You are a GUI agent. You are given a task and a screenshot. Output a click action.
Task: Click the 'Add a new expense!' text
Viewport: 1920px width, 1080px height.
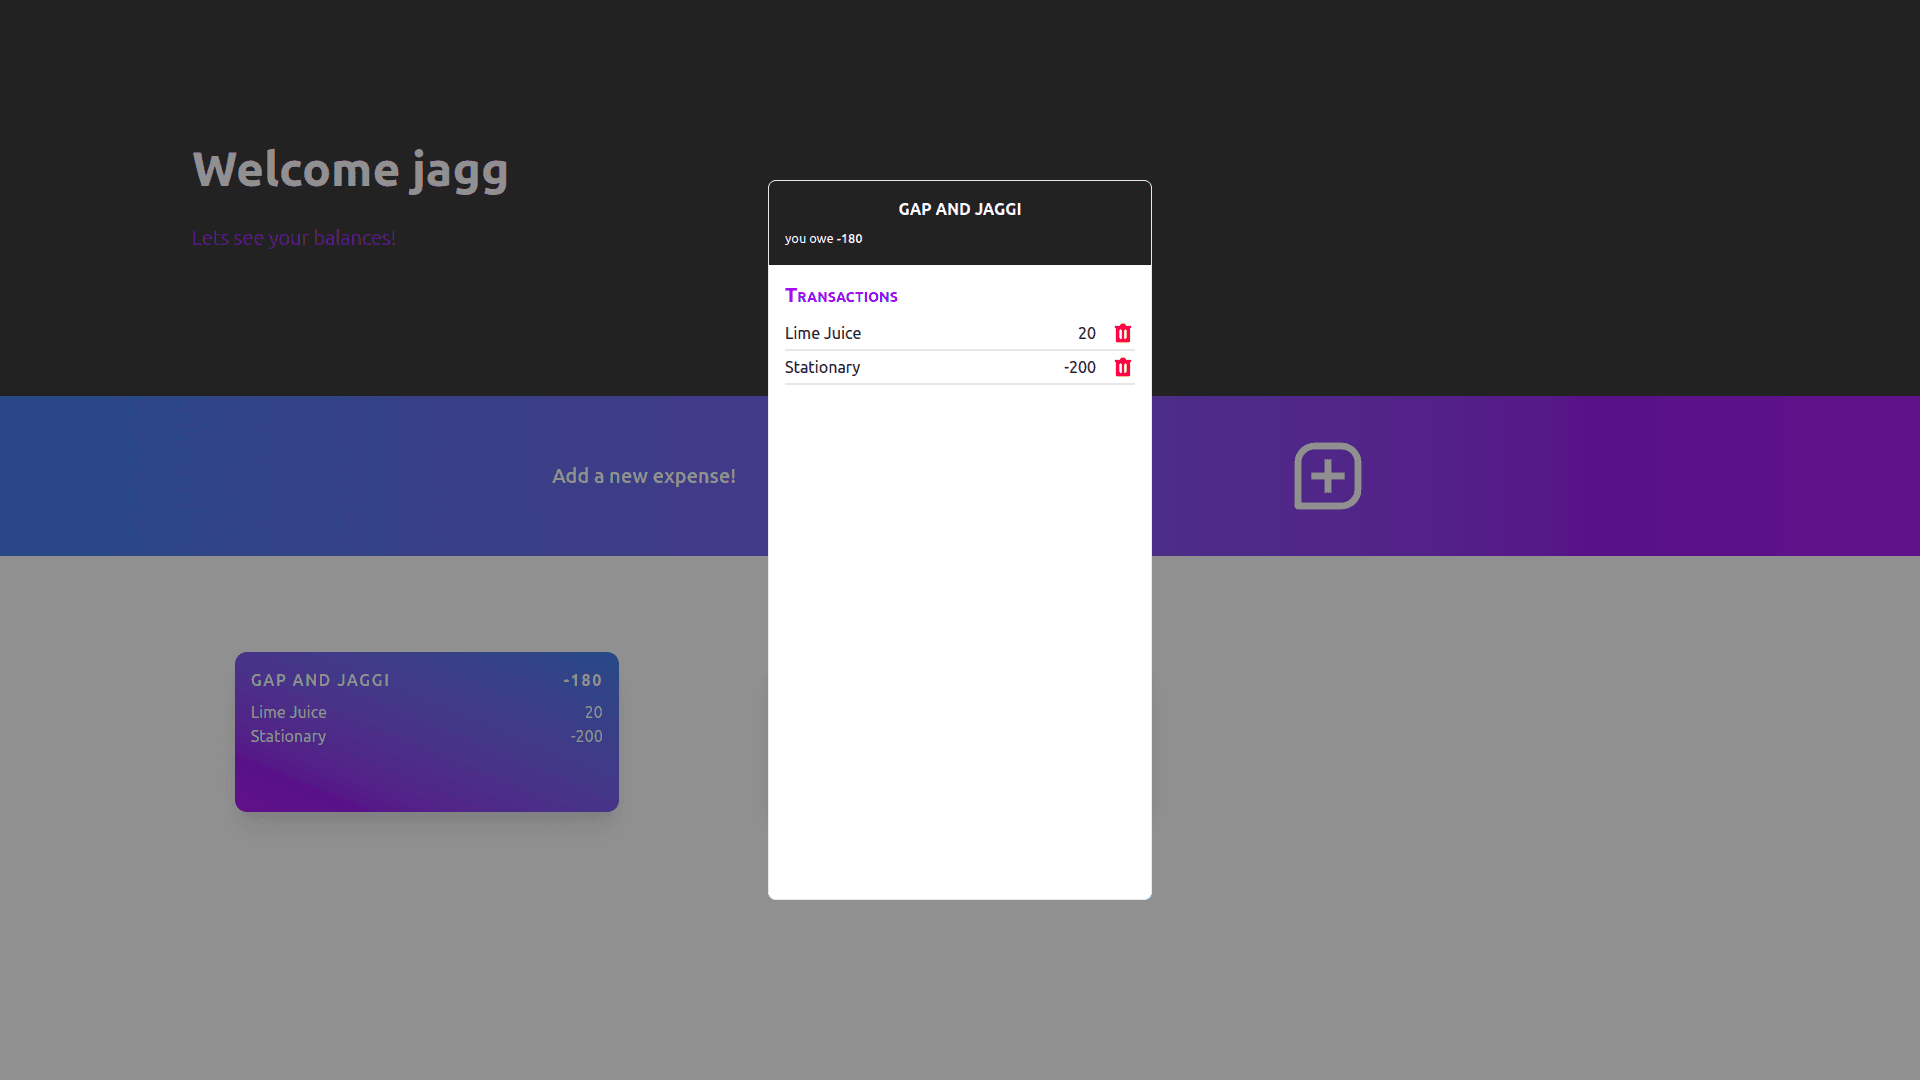643,476
